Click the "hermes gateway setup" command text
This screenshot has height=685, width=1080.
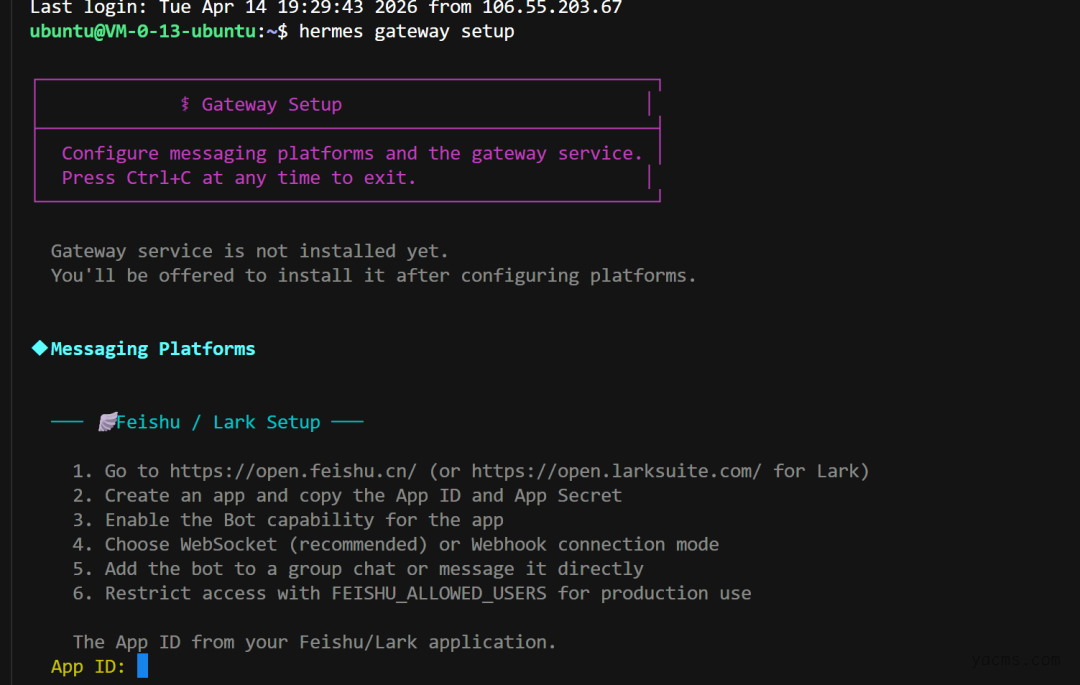pos(406,32)
